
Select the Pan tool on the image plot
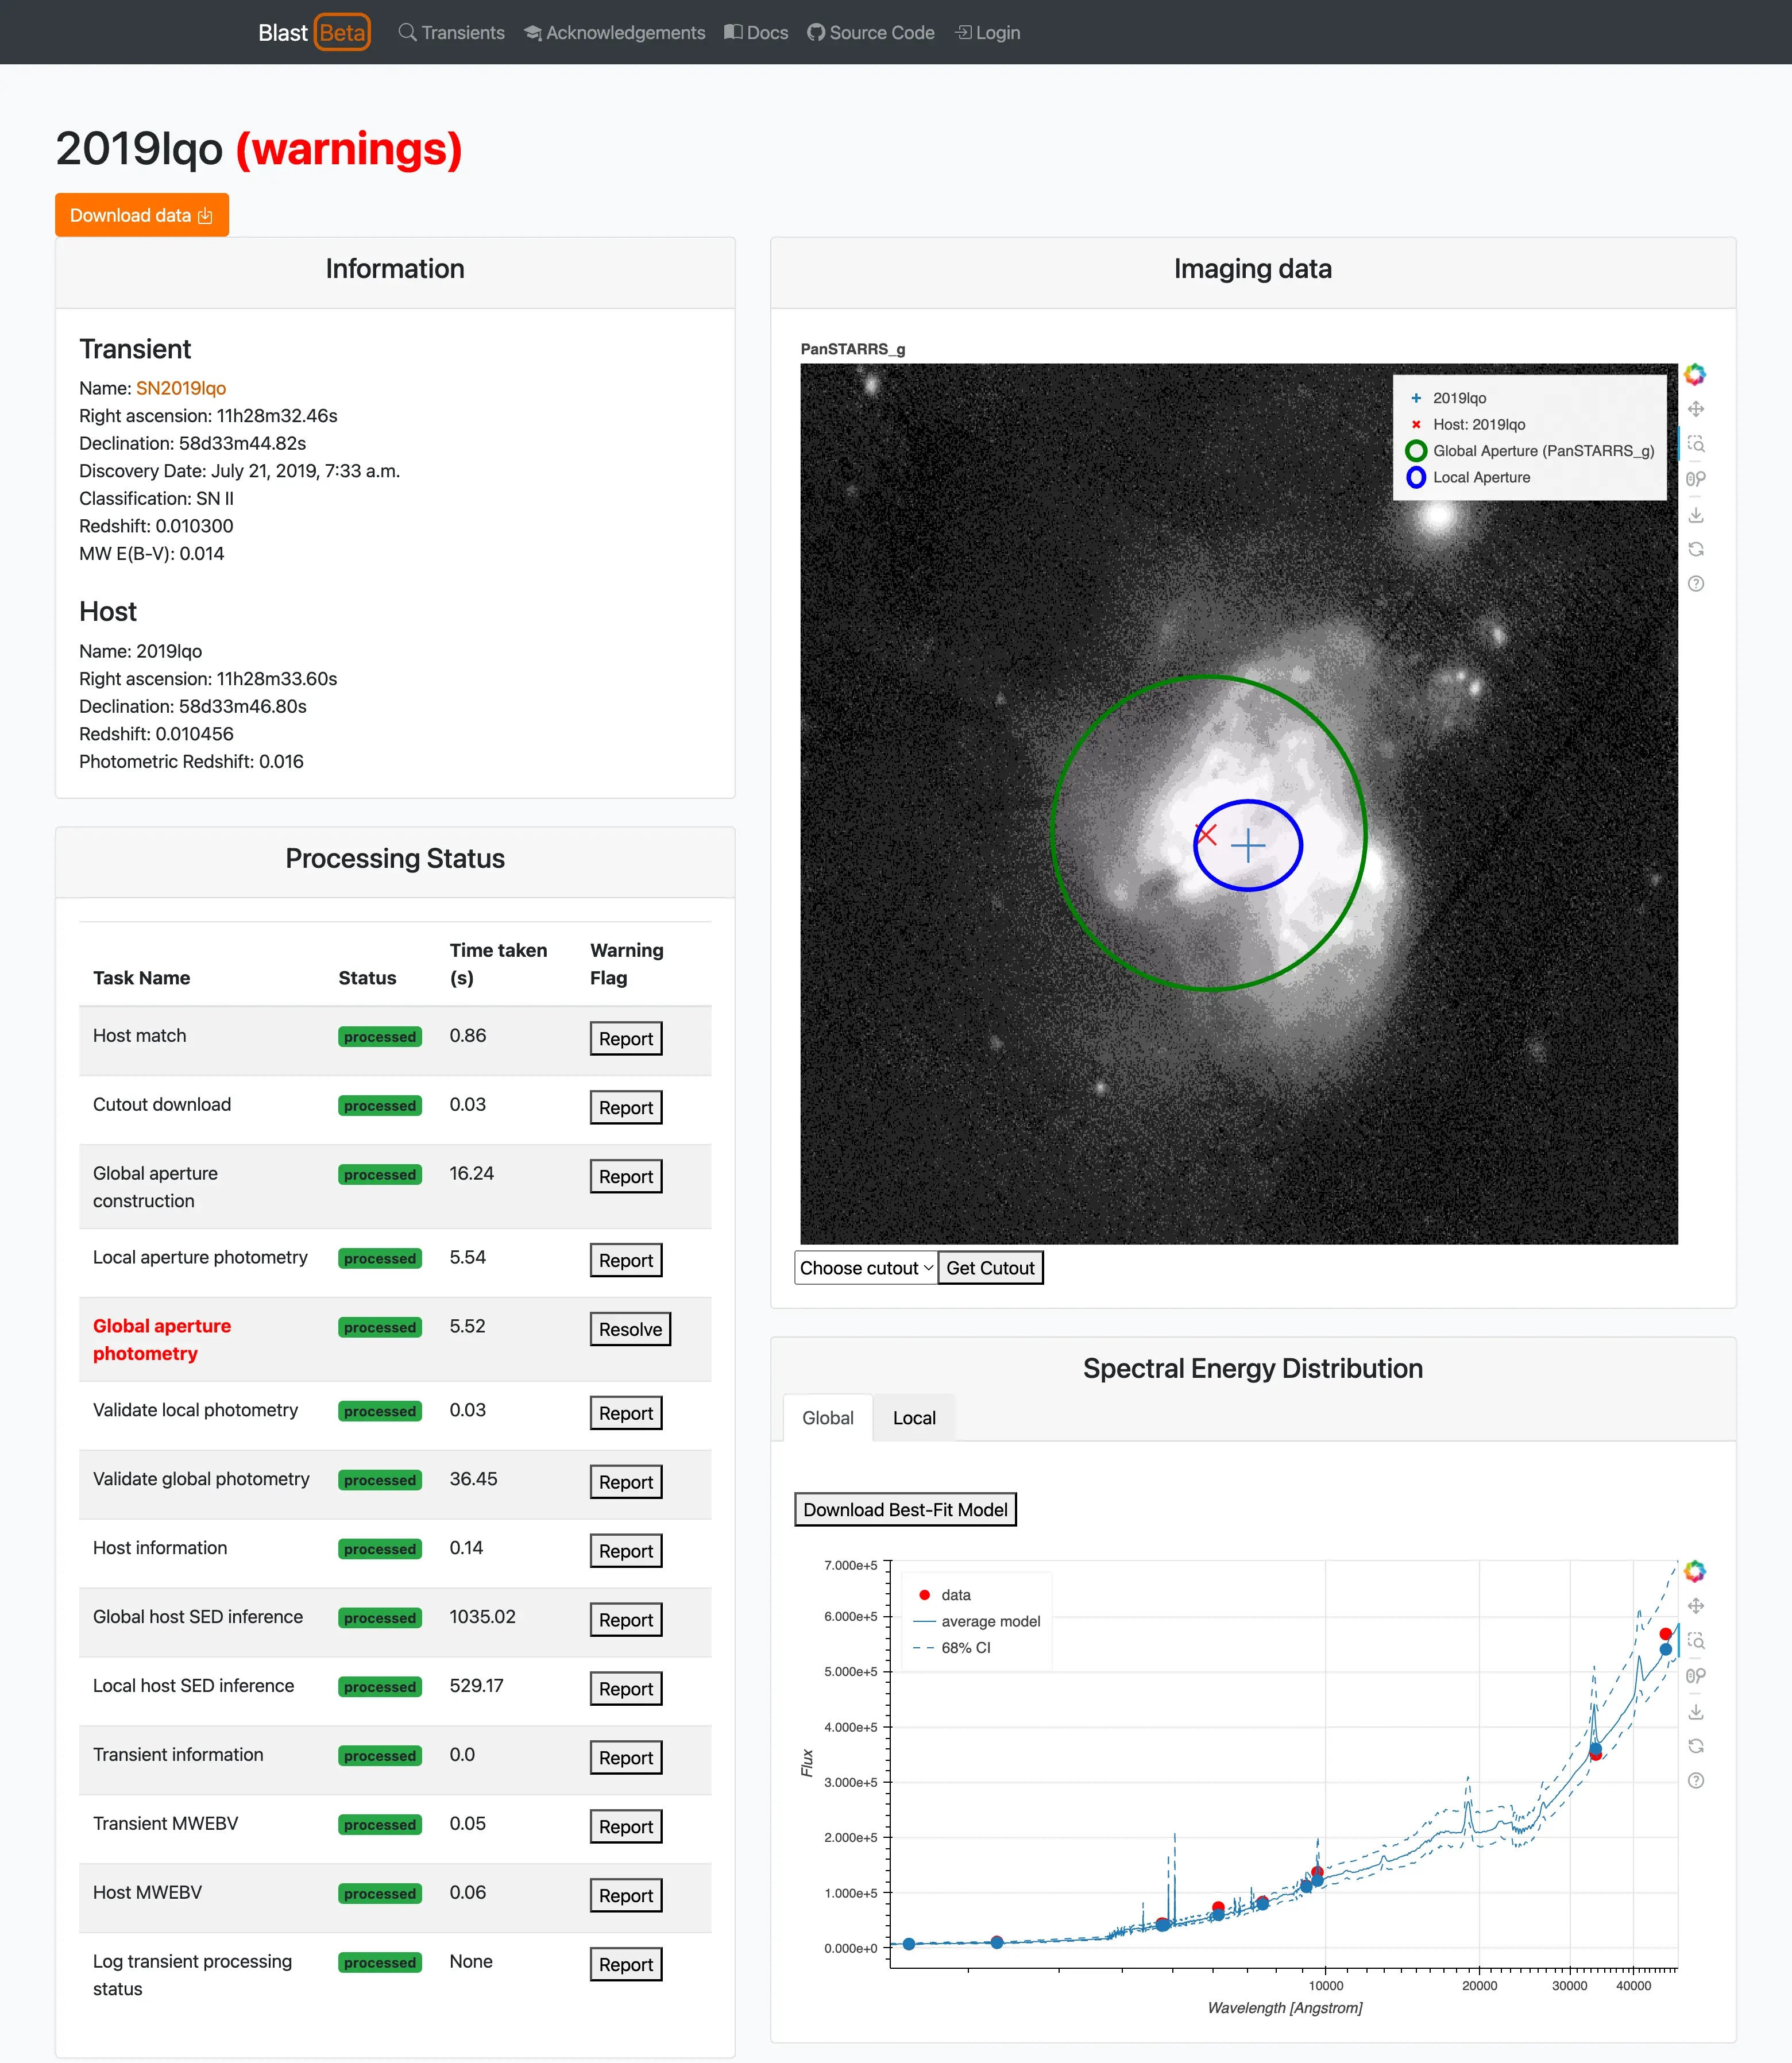1696,409
